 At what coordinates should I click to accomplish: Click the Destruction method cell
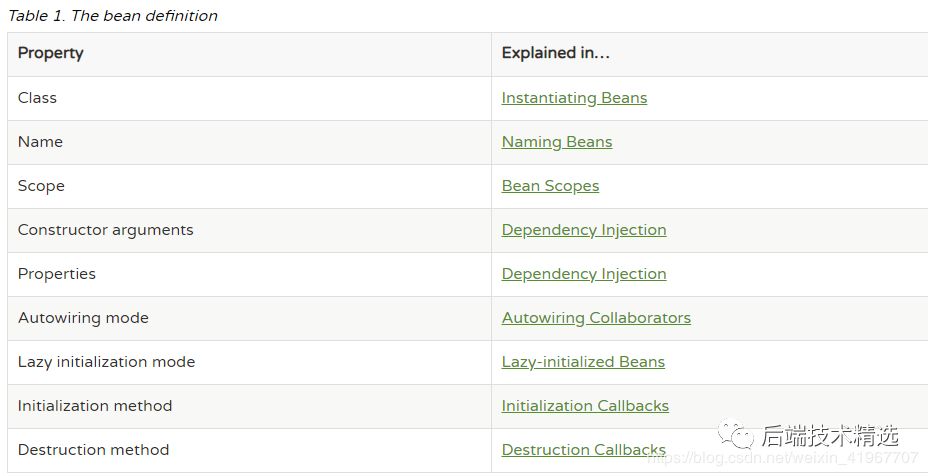coord(94,450)
